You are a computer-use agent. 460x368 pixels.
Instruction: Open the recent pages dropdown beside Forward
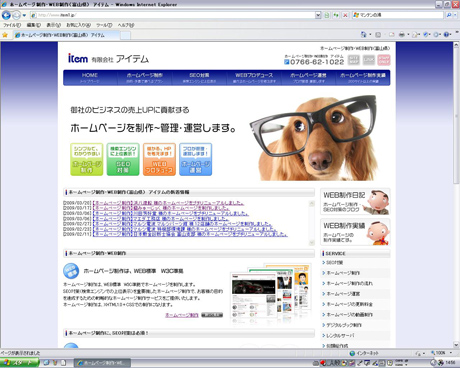(x=24, y=15)
